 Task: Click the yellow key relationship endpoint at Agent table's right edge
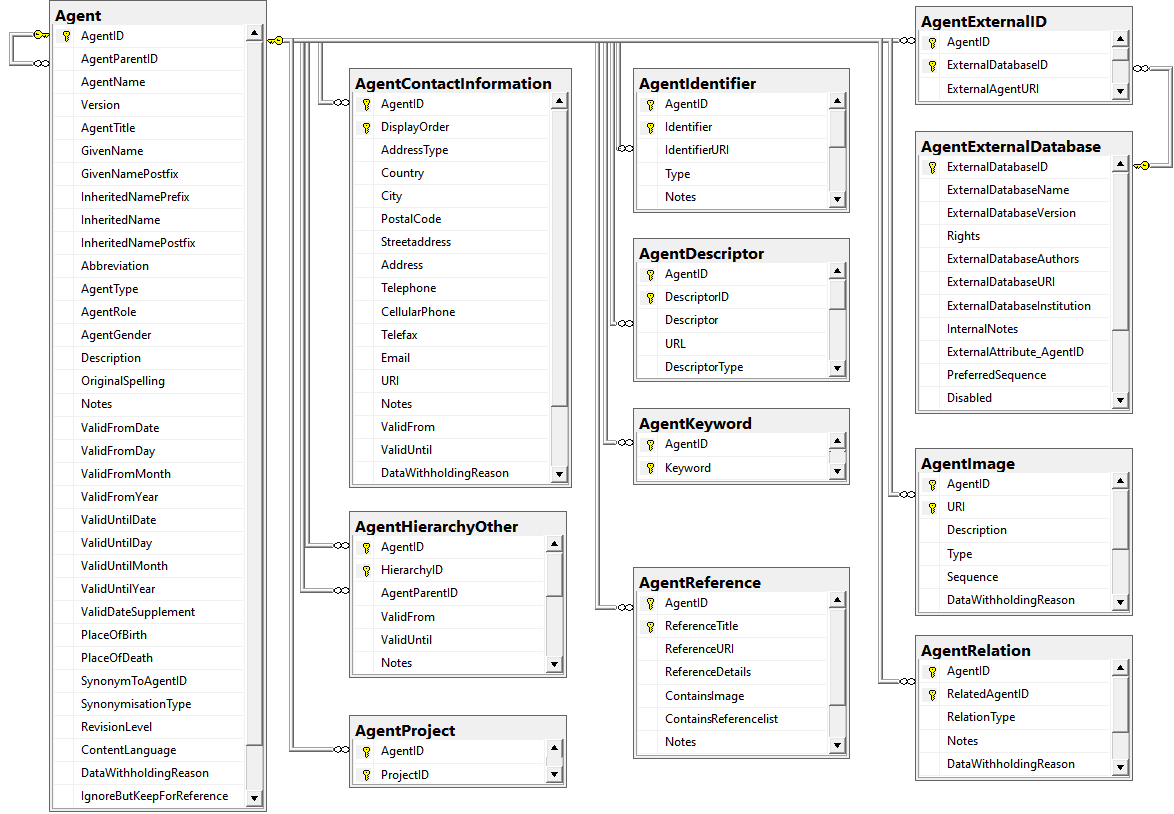click(x=276, y=40)
